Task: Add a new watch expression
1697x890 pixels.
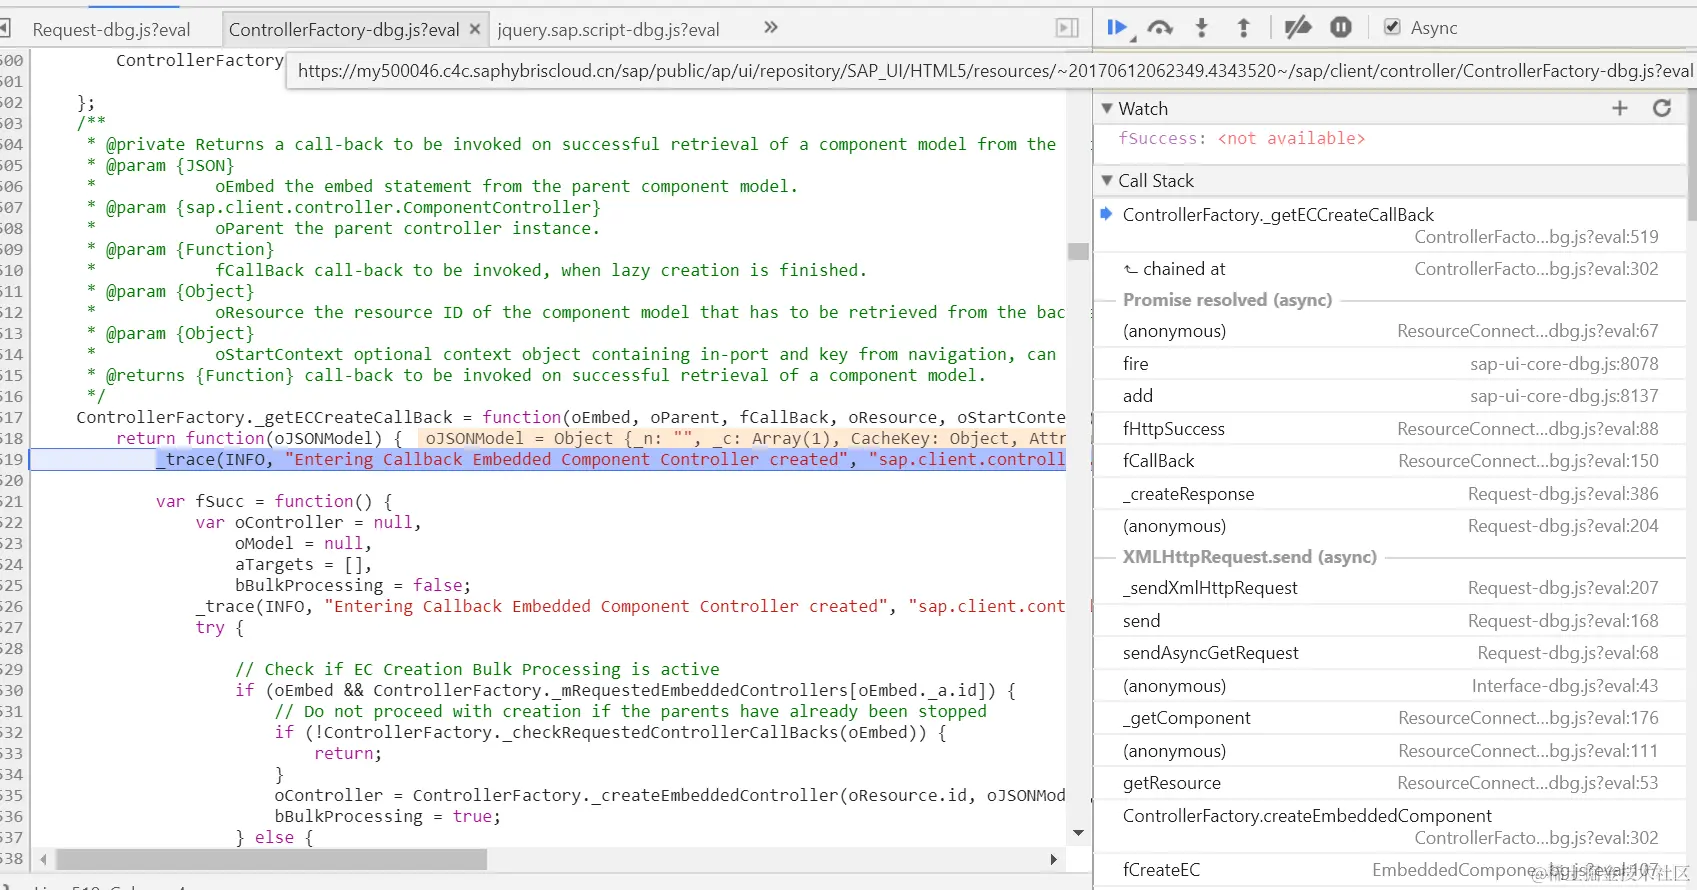Action: point(1620,108)
